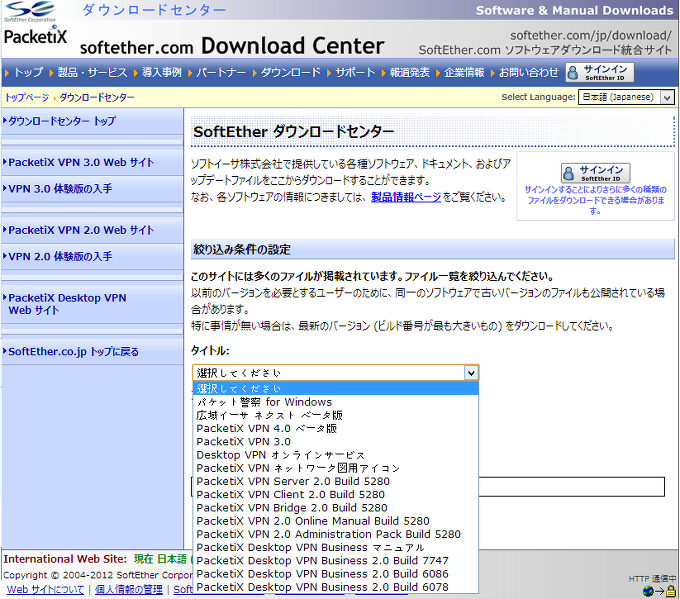This screenshot has width=680, height=599.
Task: Select 広域イーサ ネクスト ベータ版 option
Action: (336, 416)
